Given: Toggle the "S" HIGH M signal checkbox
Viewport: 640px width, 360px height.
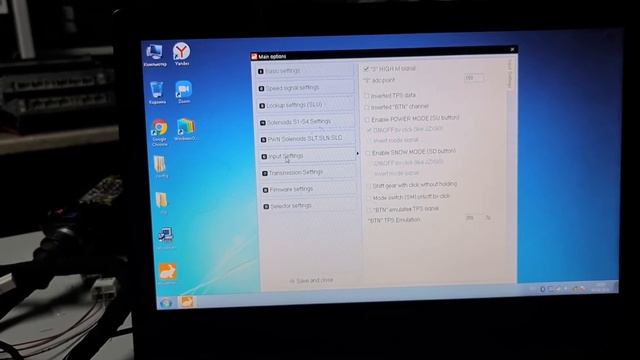Looking at the screenshot, I should (366, 69).
